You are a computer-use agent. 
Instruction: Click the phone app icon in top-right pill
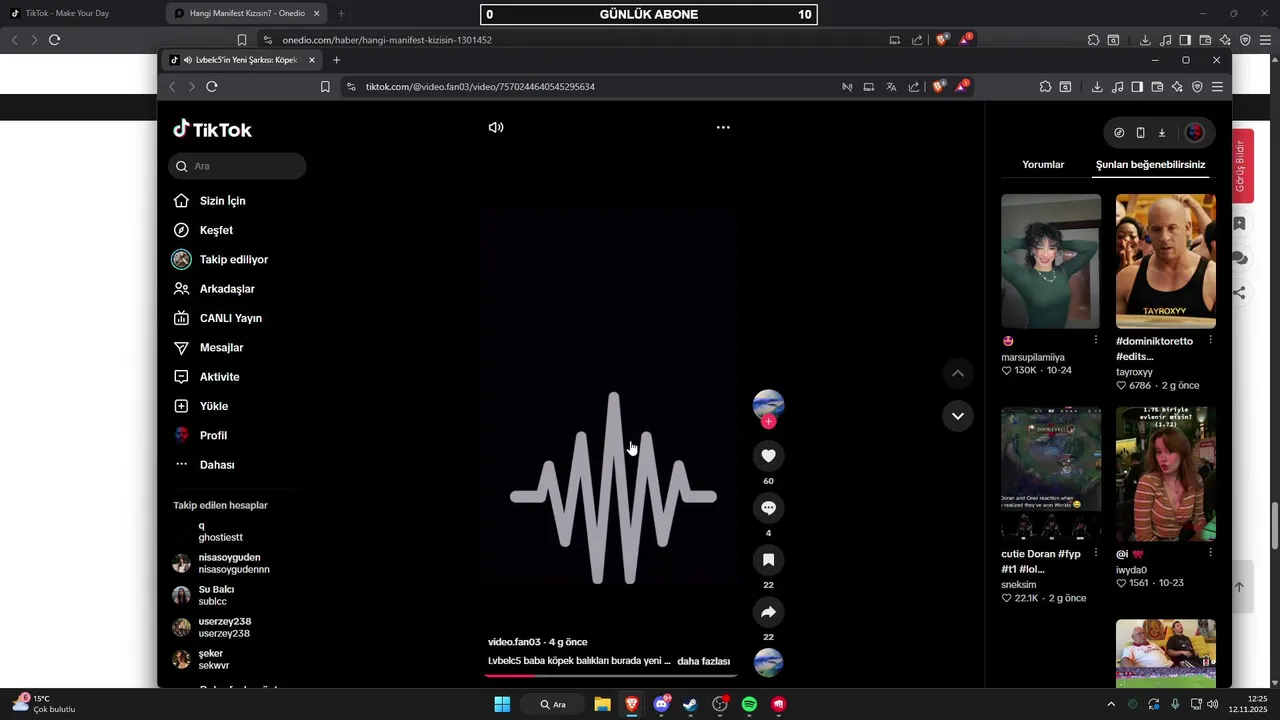(x=1140, y=133)
